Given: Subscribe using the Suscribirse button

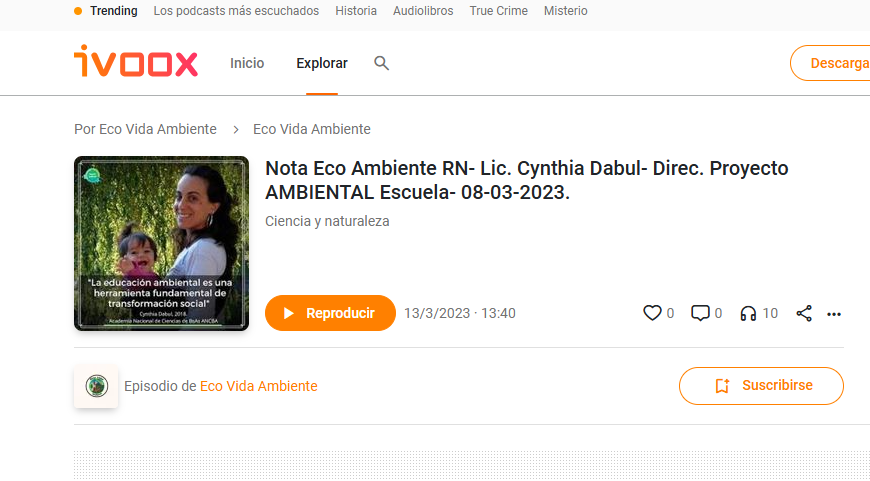Looking at the screenshot, I should 761,386.
